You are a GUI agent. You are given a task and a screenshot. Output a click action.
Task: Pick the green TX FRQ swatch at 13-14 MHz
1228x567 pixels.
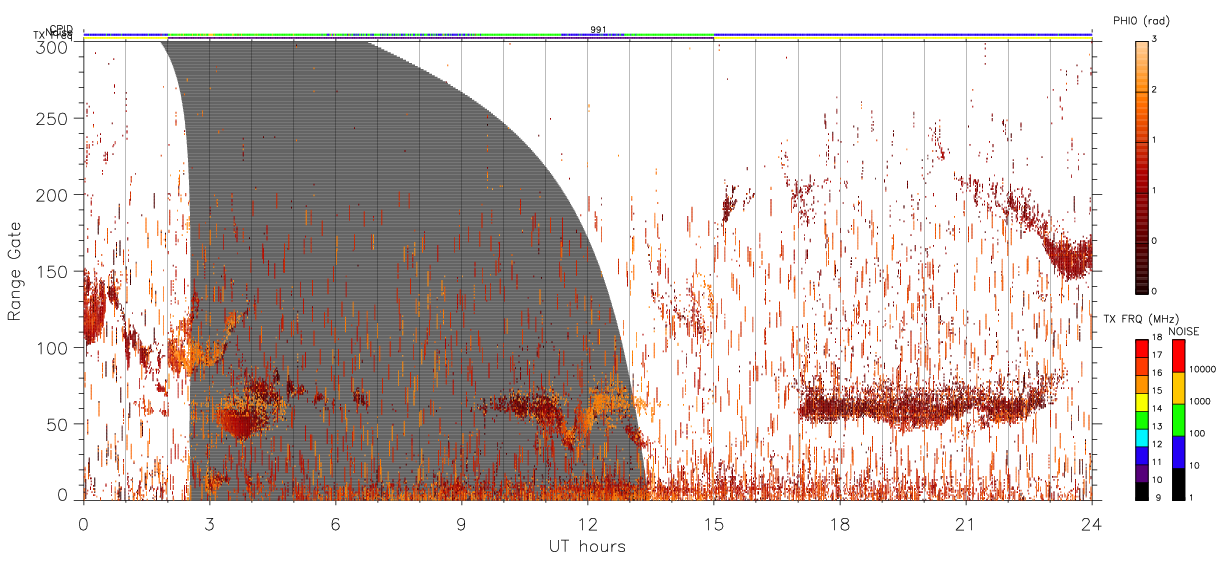click(1141, 421)
